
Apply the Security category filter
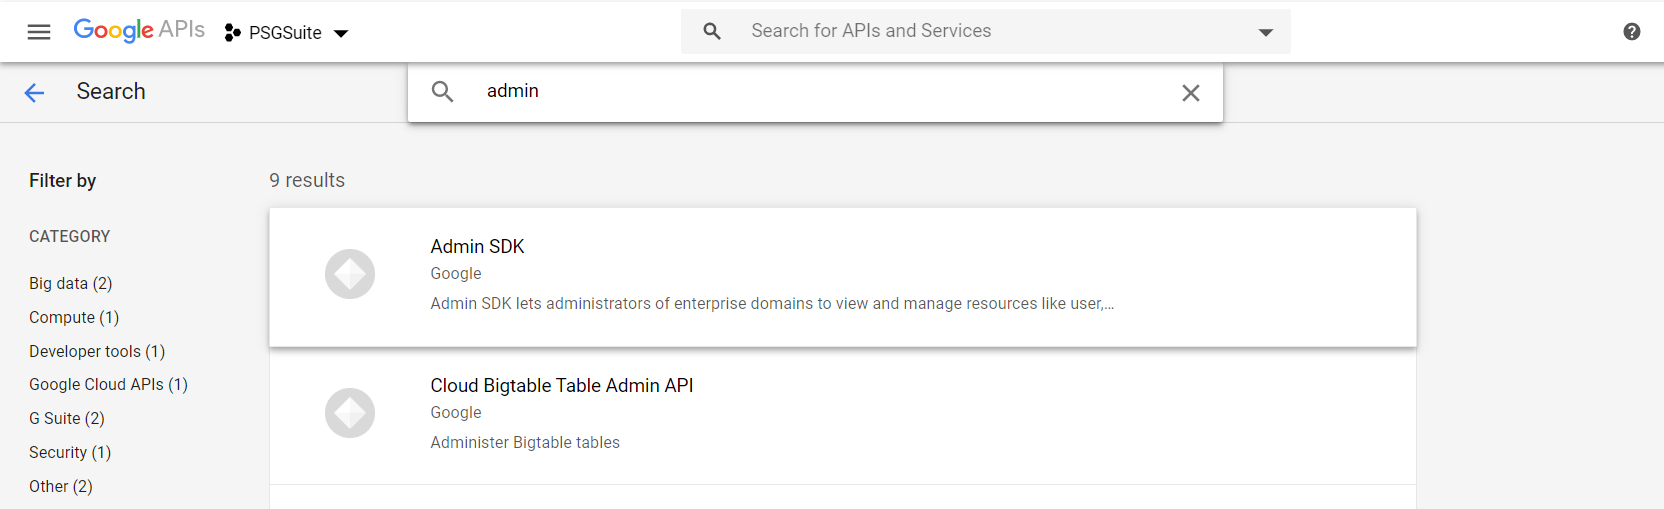[x=70, y=453]
